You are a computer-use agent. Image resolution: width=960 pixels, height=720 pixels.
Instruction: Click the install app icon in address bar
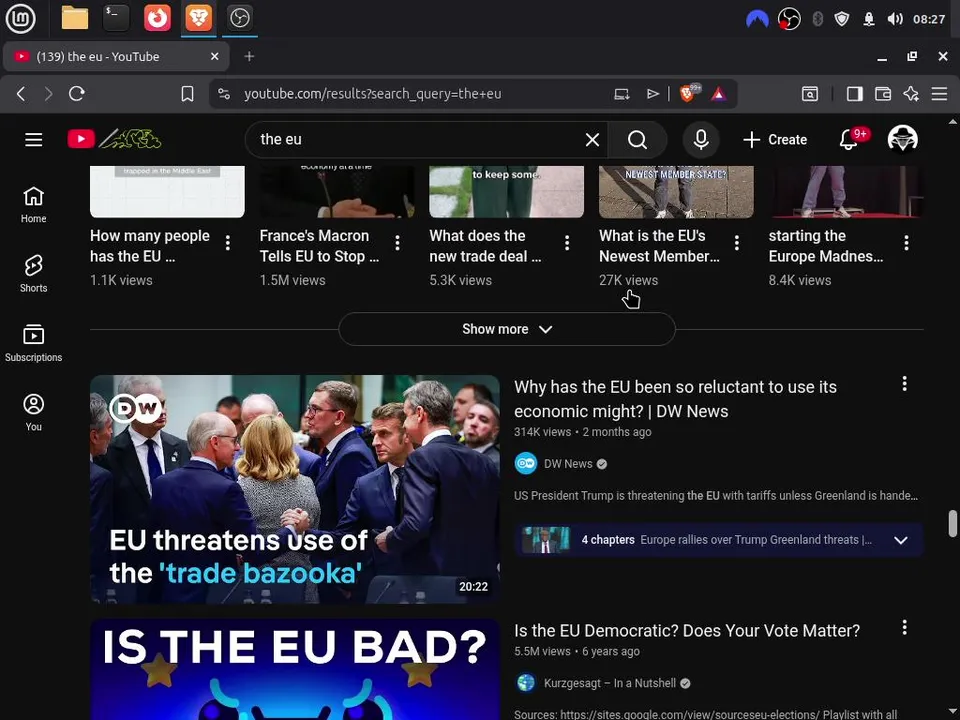point(621,94)
